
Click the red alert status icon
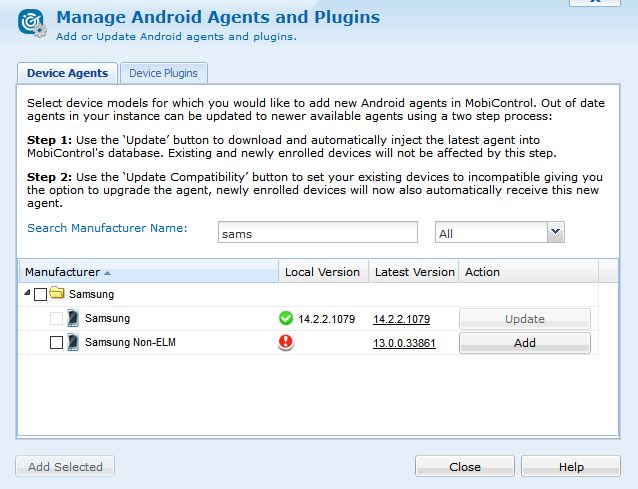[x=287, y=343]
